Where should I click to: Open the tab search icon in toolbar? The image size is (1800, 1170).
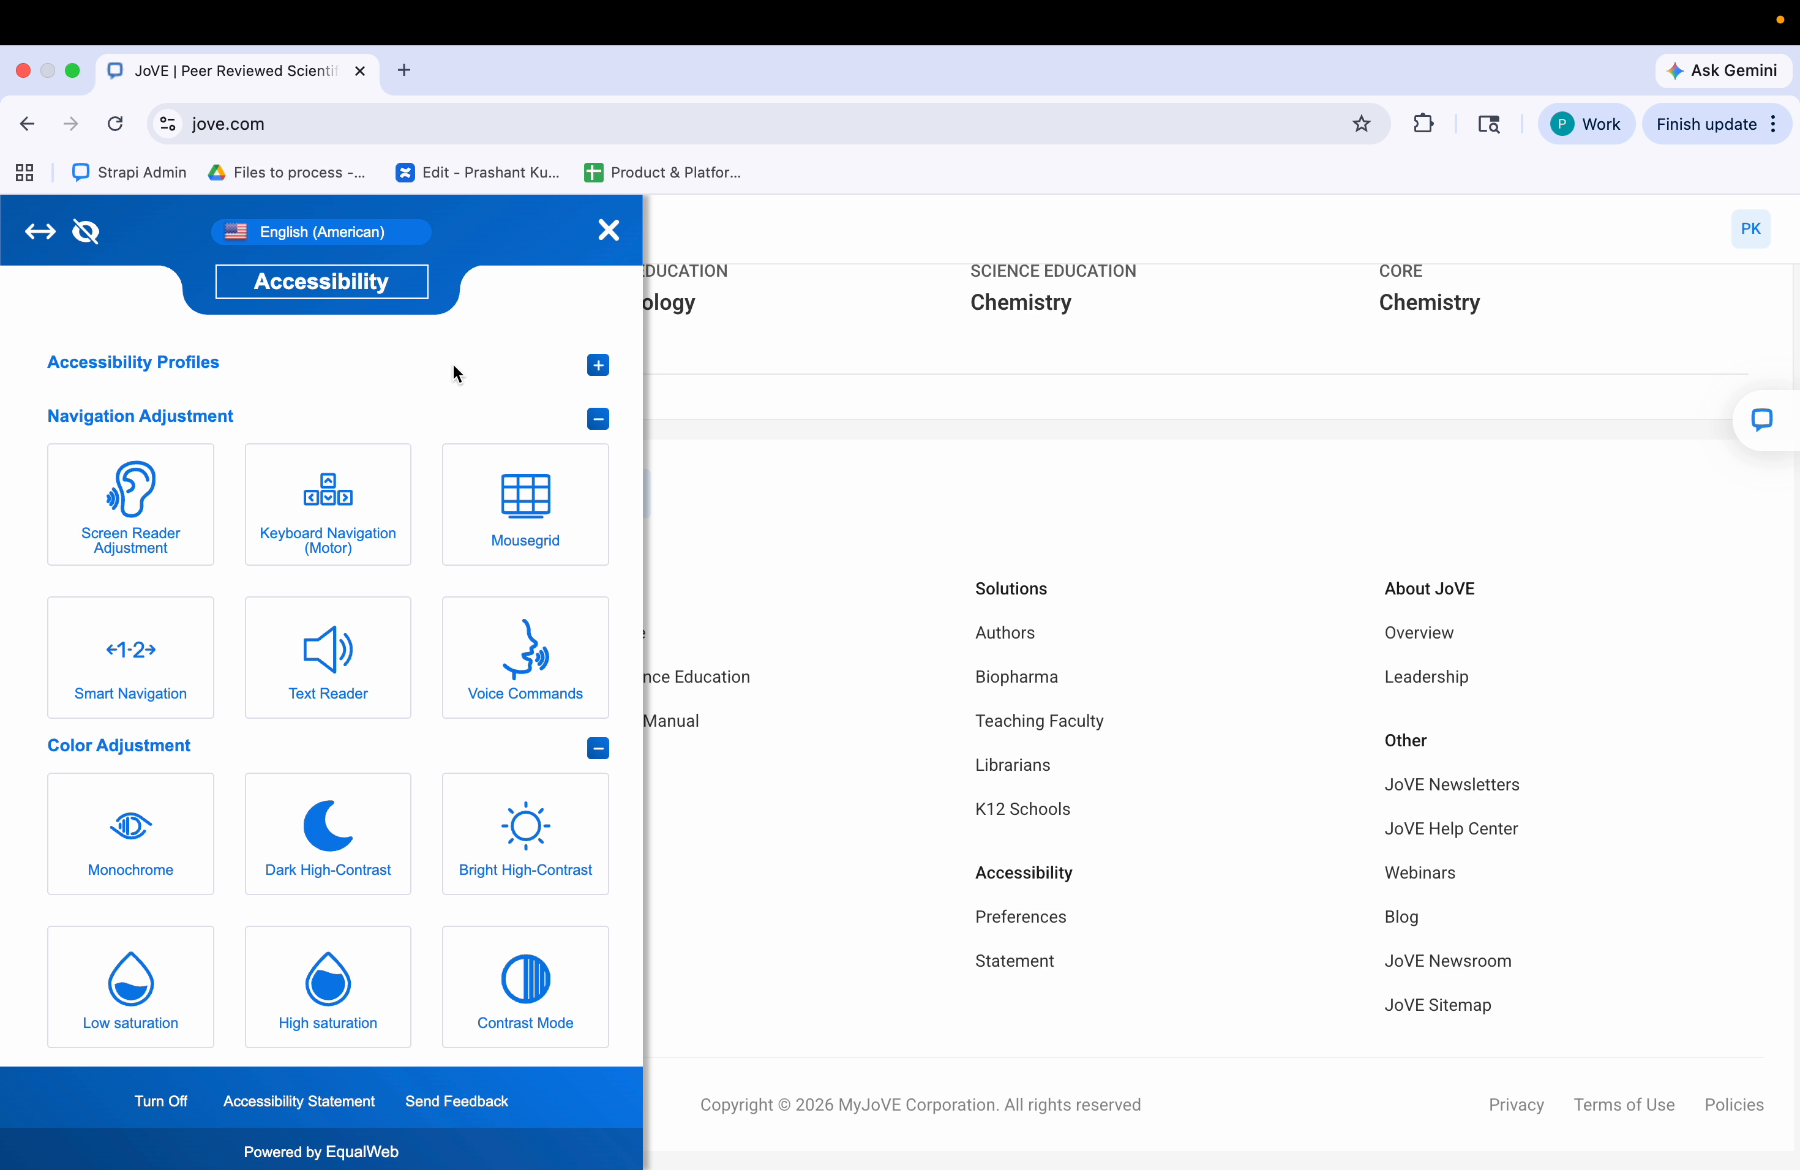1489,124
